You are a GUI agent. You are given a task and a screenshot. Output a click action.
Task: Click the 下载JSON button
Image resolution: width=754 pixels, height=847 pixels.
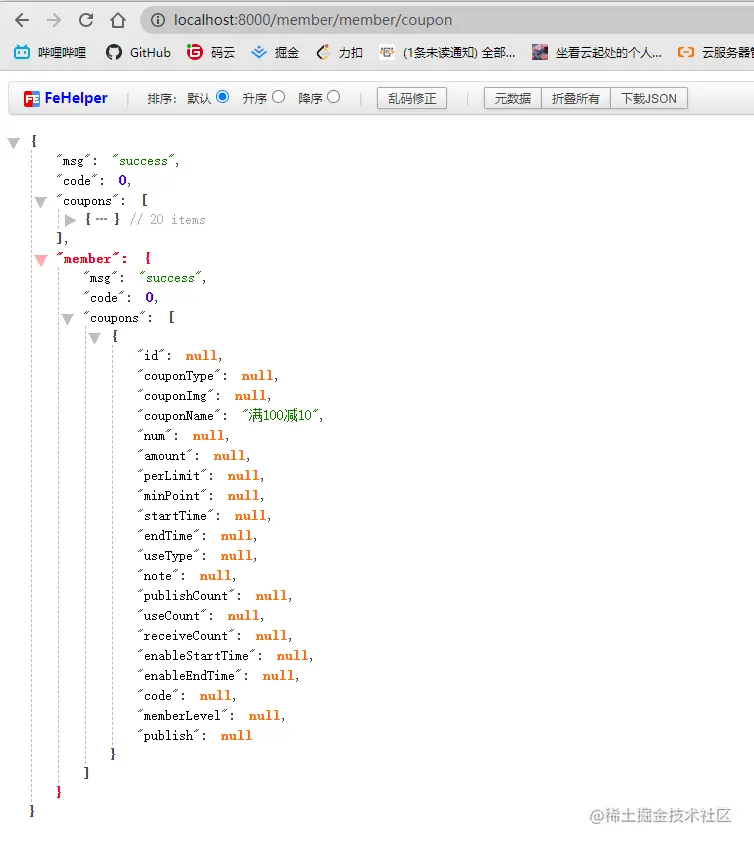point(649,98)
